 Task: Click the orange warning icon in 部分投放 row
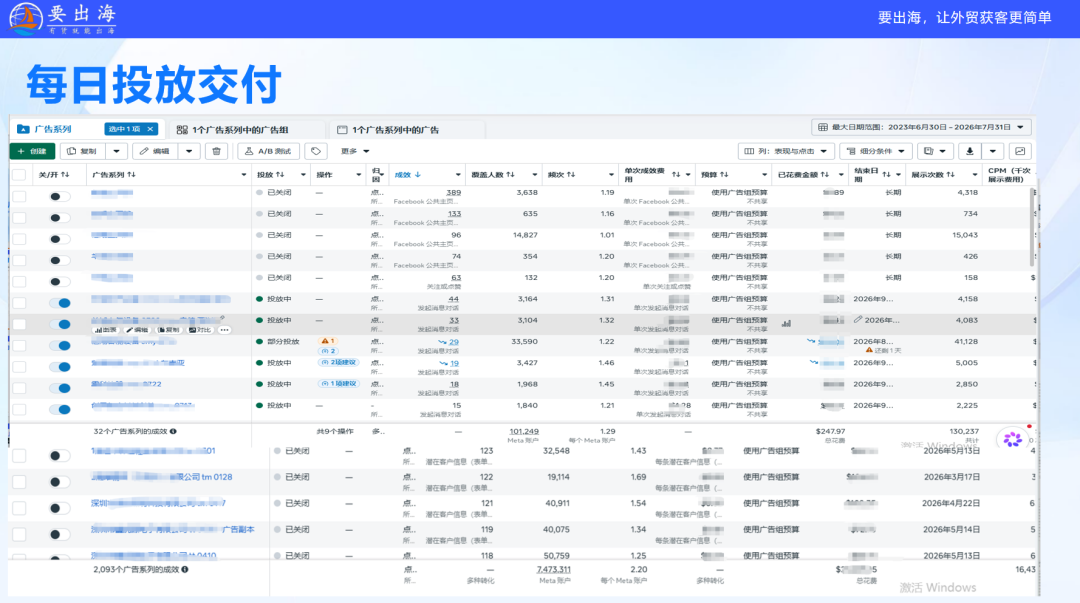[324, 341]
